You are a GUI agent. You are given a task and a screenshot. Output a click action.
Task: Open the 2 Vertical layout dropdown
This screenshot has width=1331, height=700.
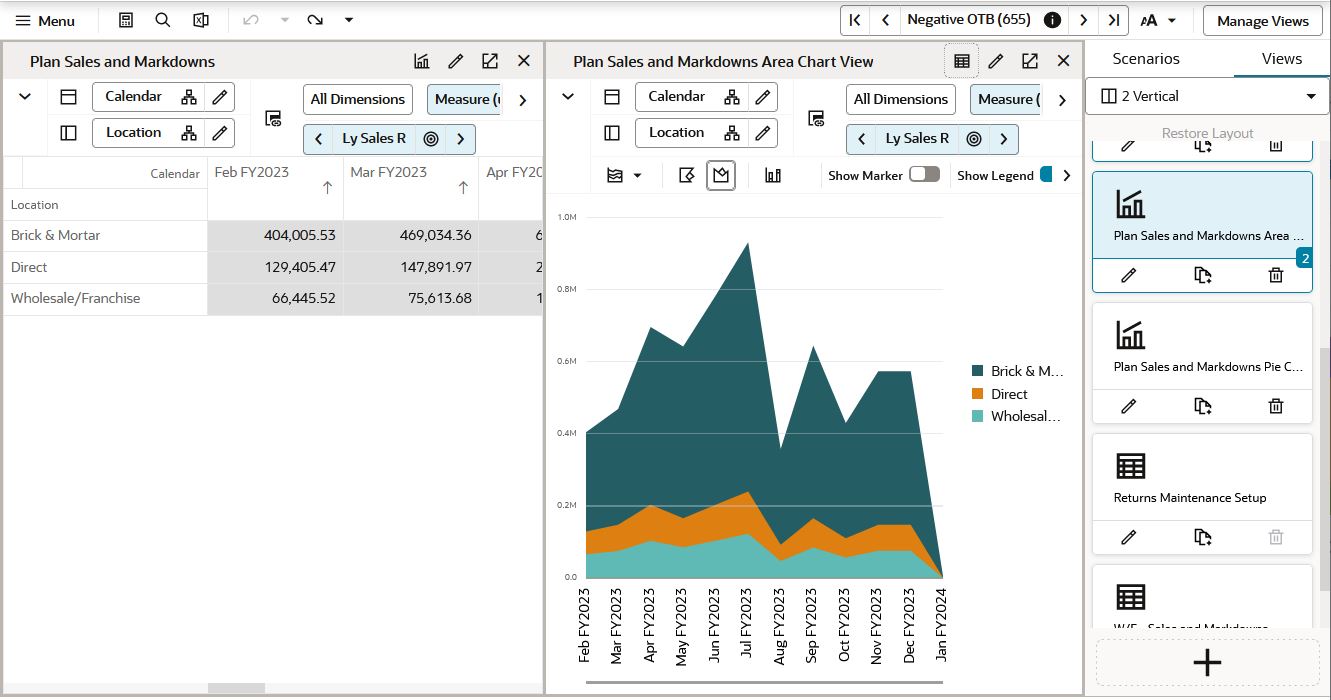coord(1207,97)
